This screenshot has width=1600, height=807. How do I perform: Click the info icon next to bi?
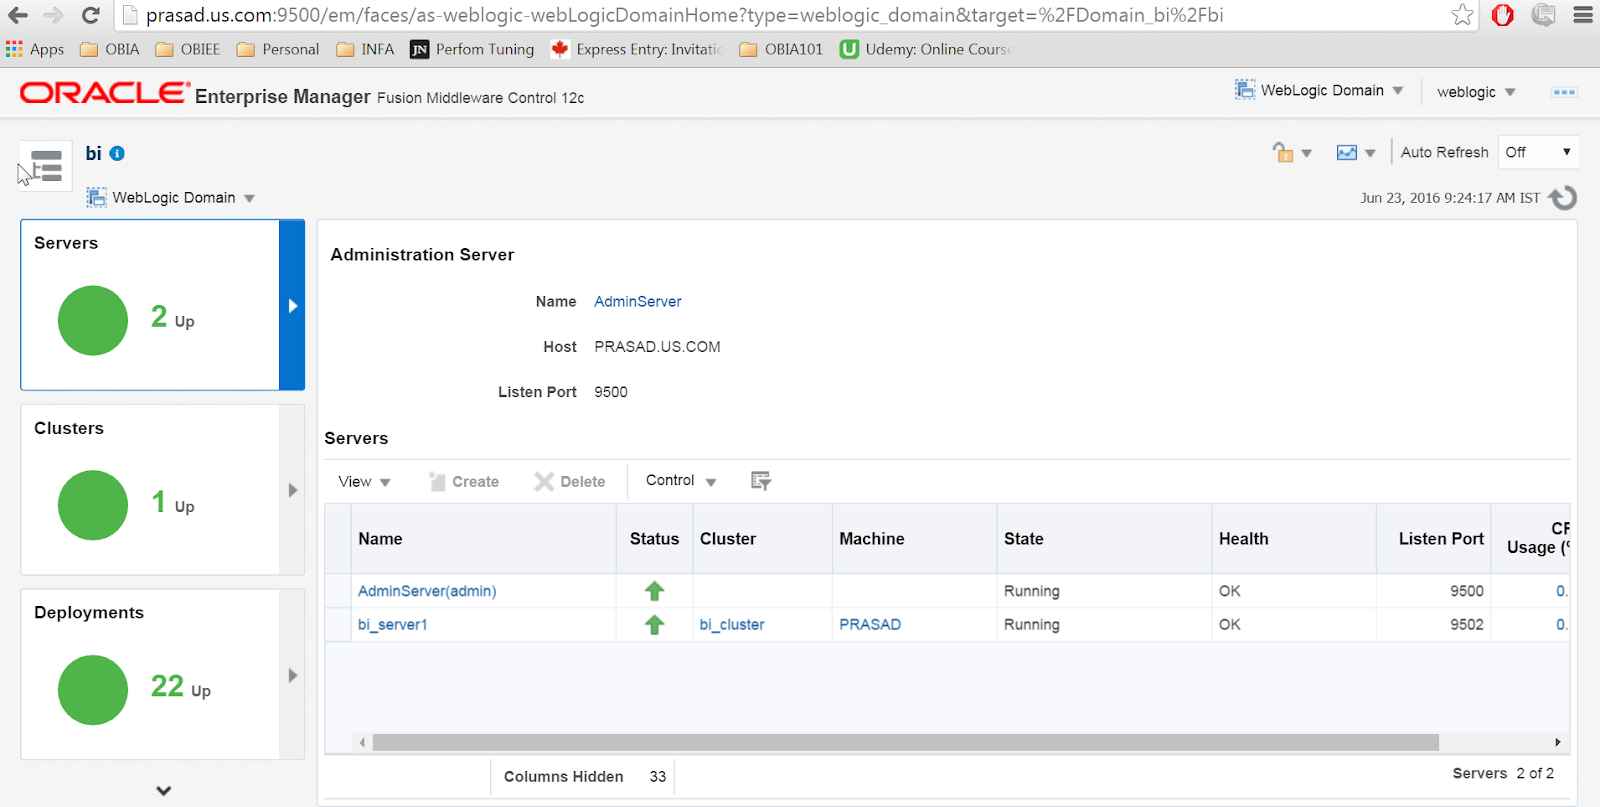click(117, 153)
